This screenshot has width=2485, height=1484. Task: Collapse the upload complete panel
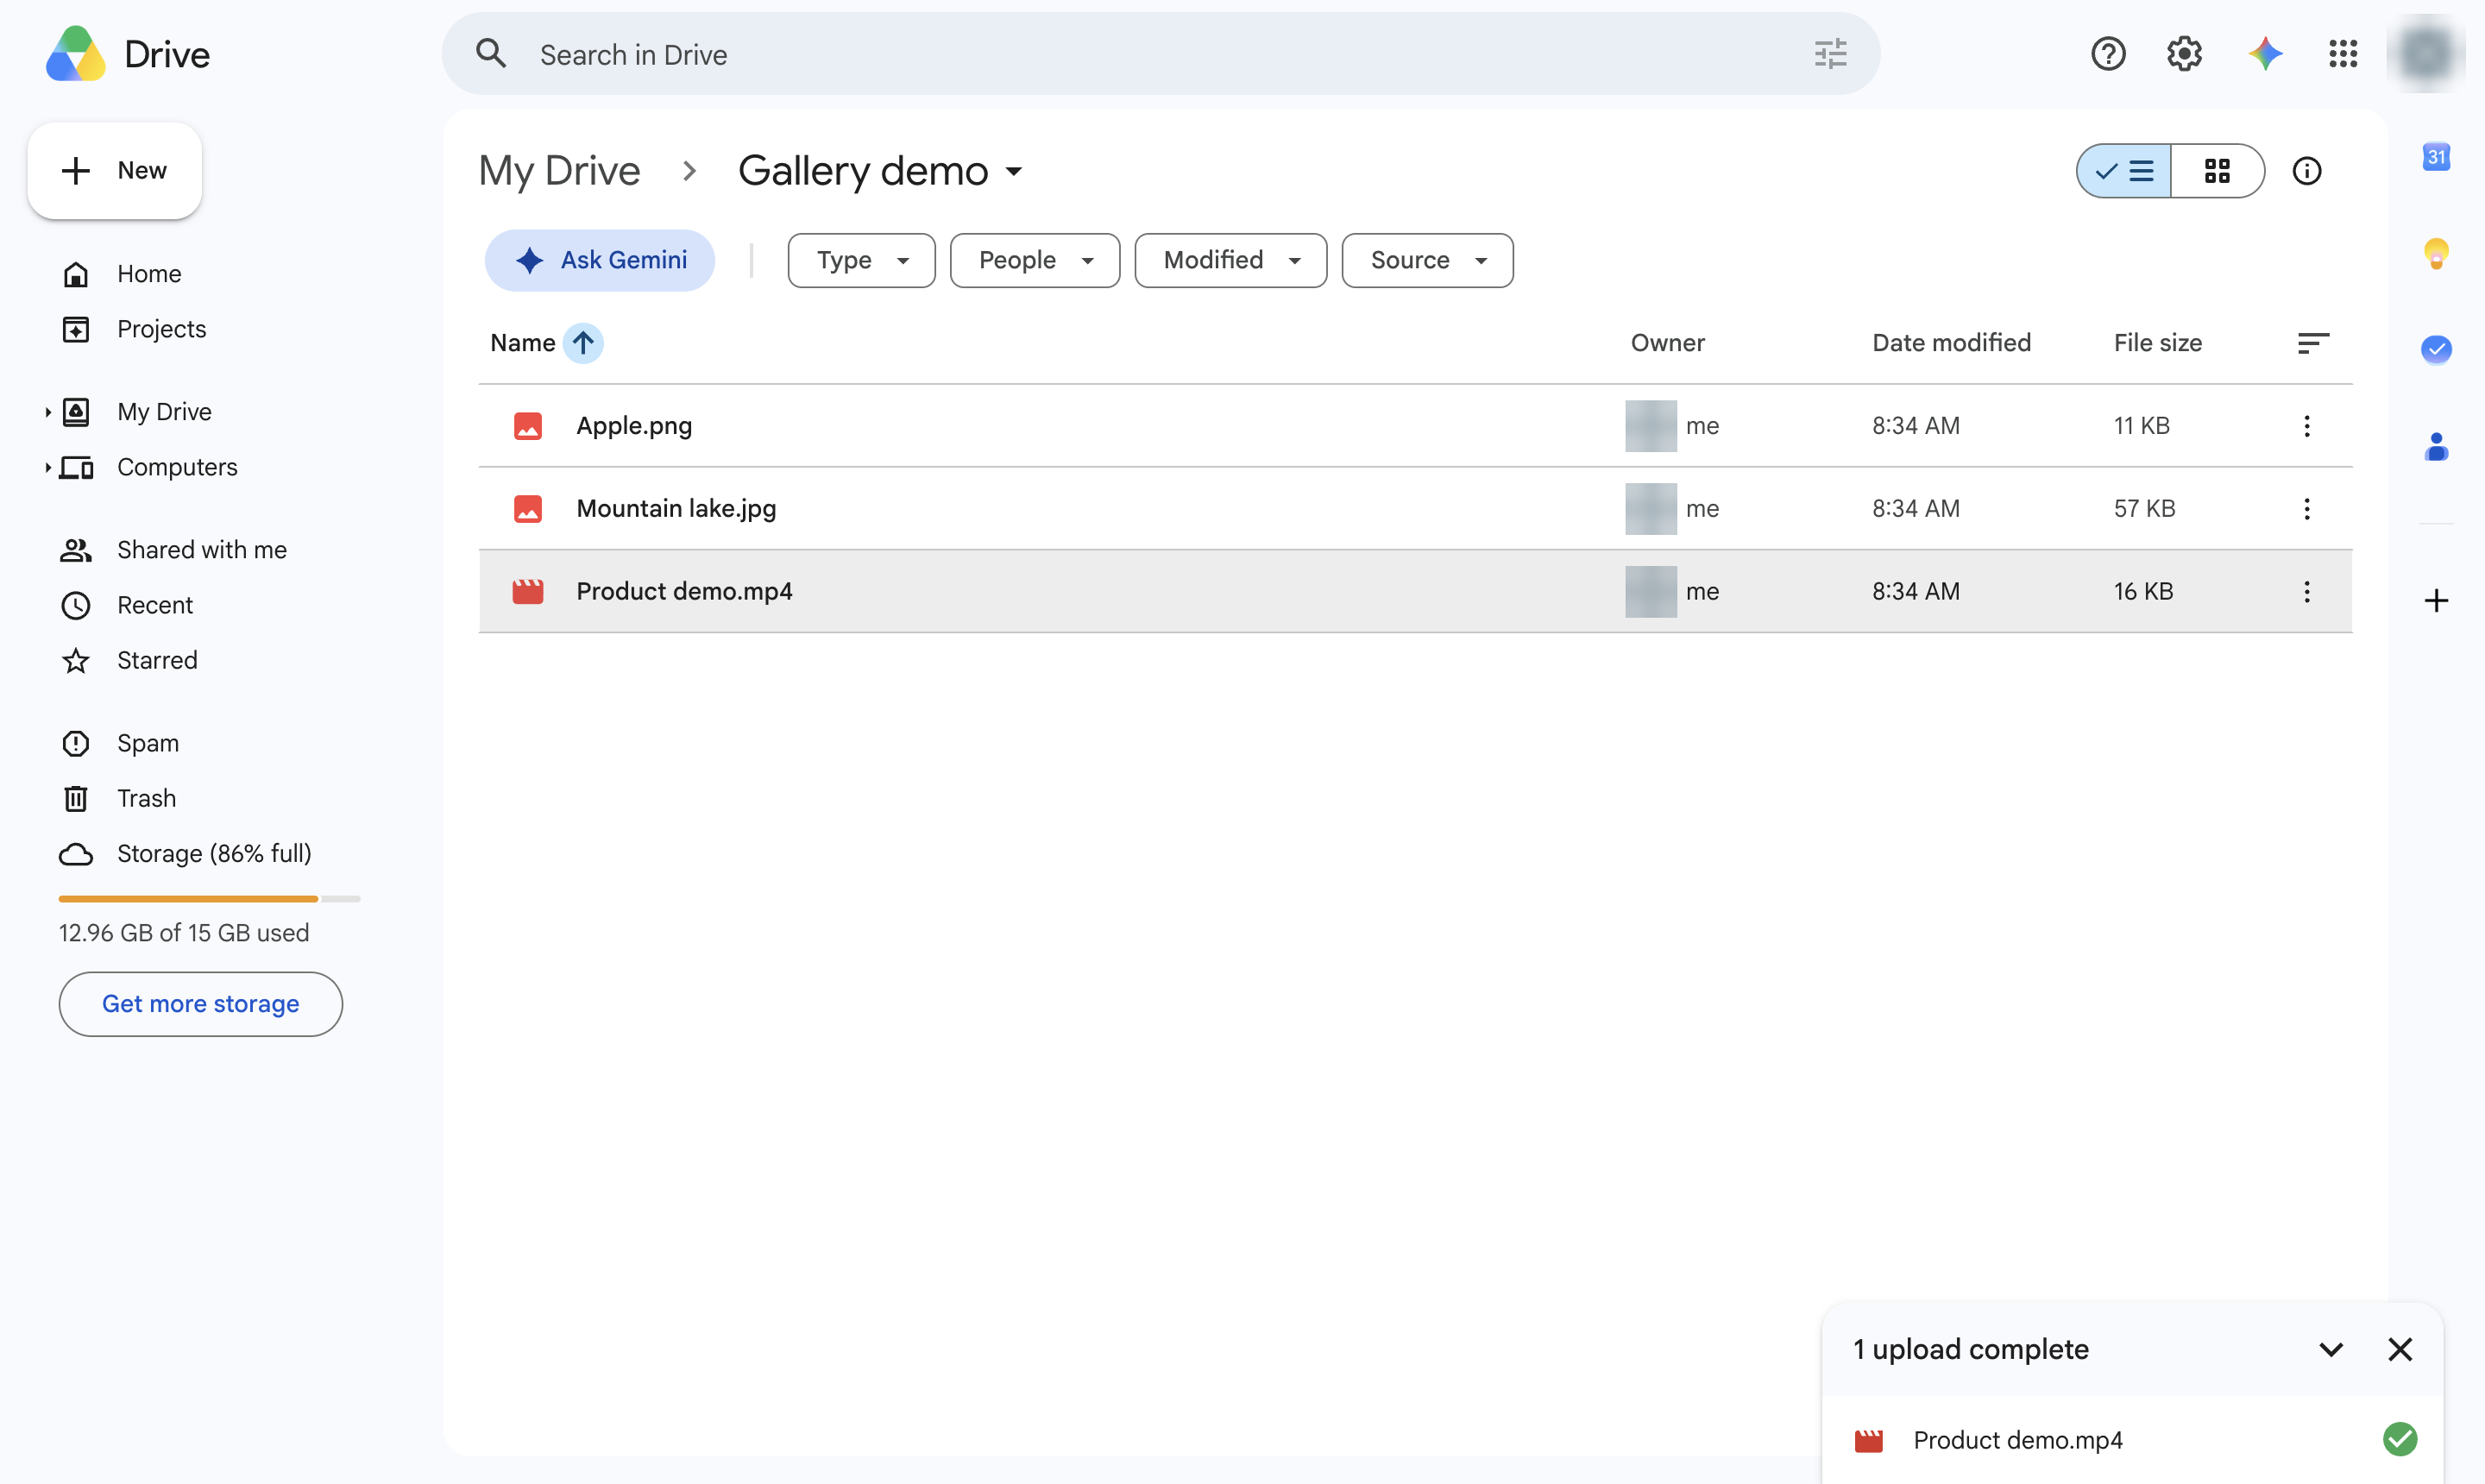click(2330, 1350)
